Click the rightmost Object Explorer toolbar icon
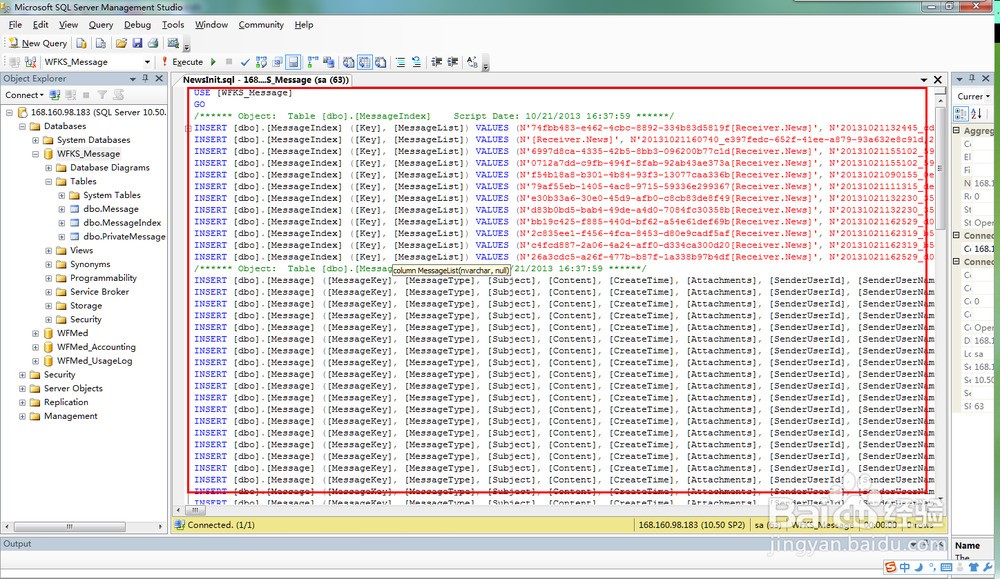This screenshot has height=579, width=1000. [118, 95]
